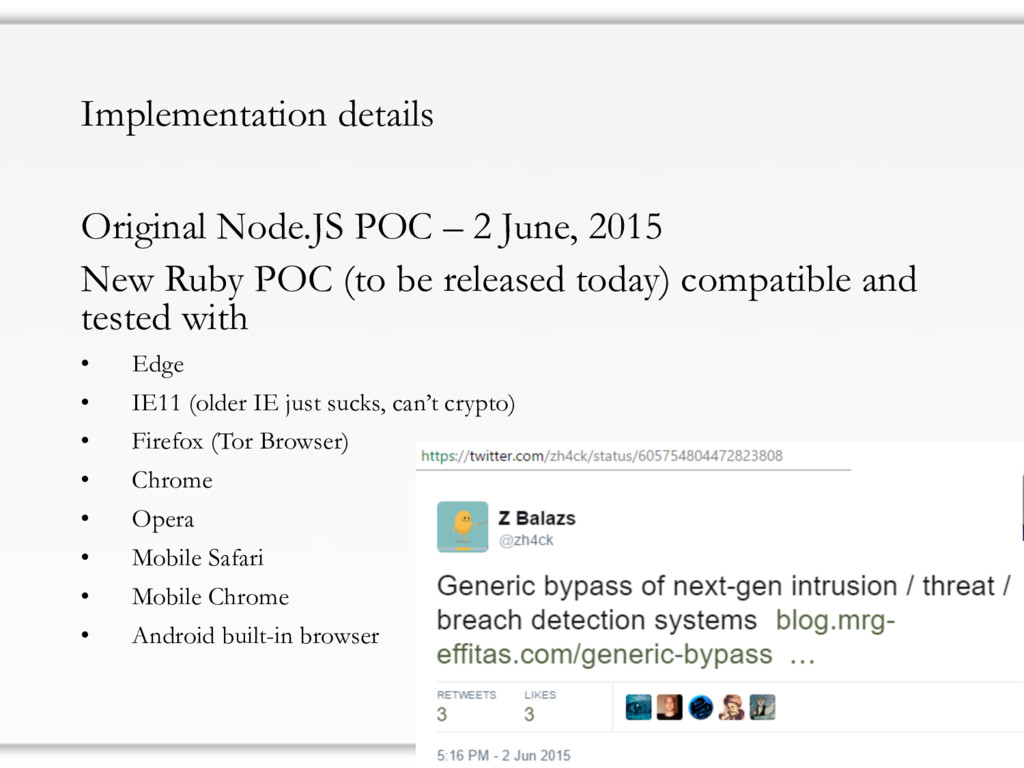Select the Firefox (Tor Browser) bullet

point(240,442)
